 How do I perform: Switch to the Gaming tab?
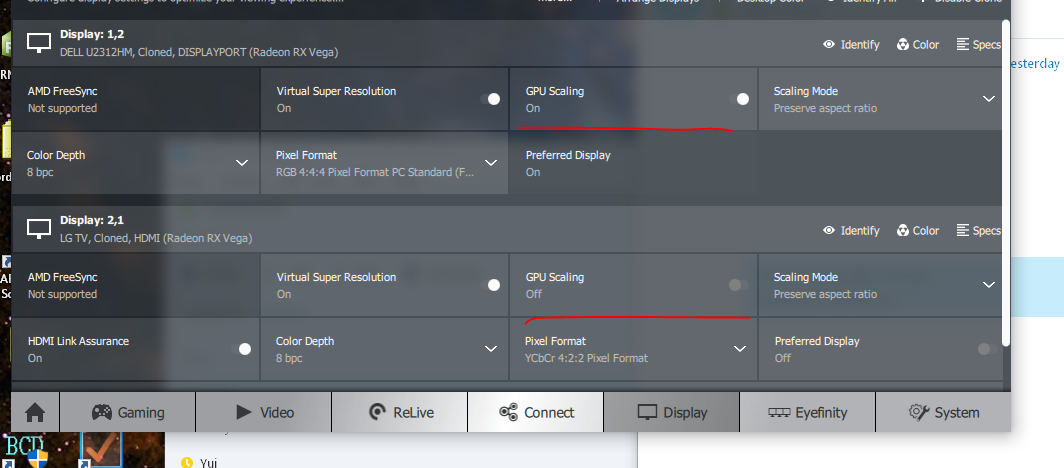point(127,412)
